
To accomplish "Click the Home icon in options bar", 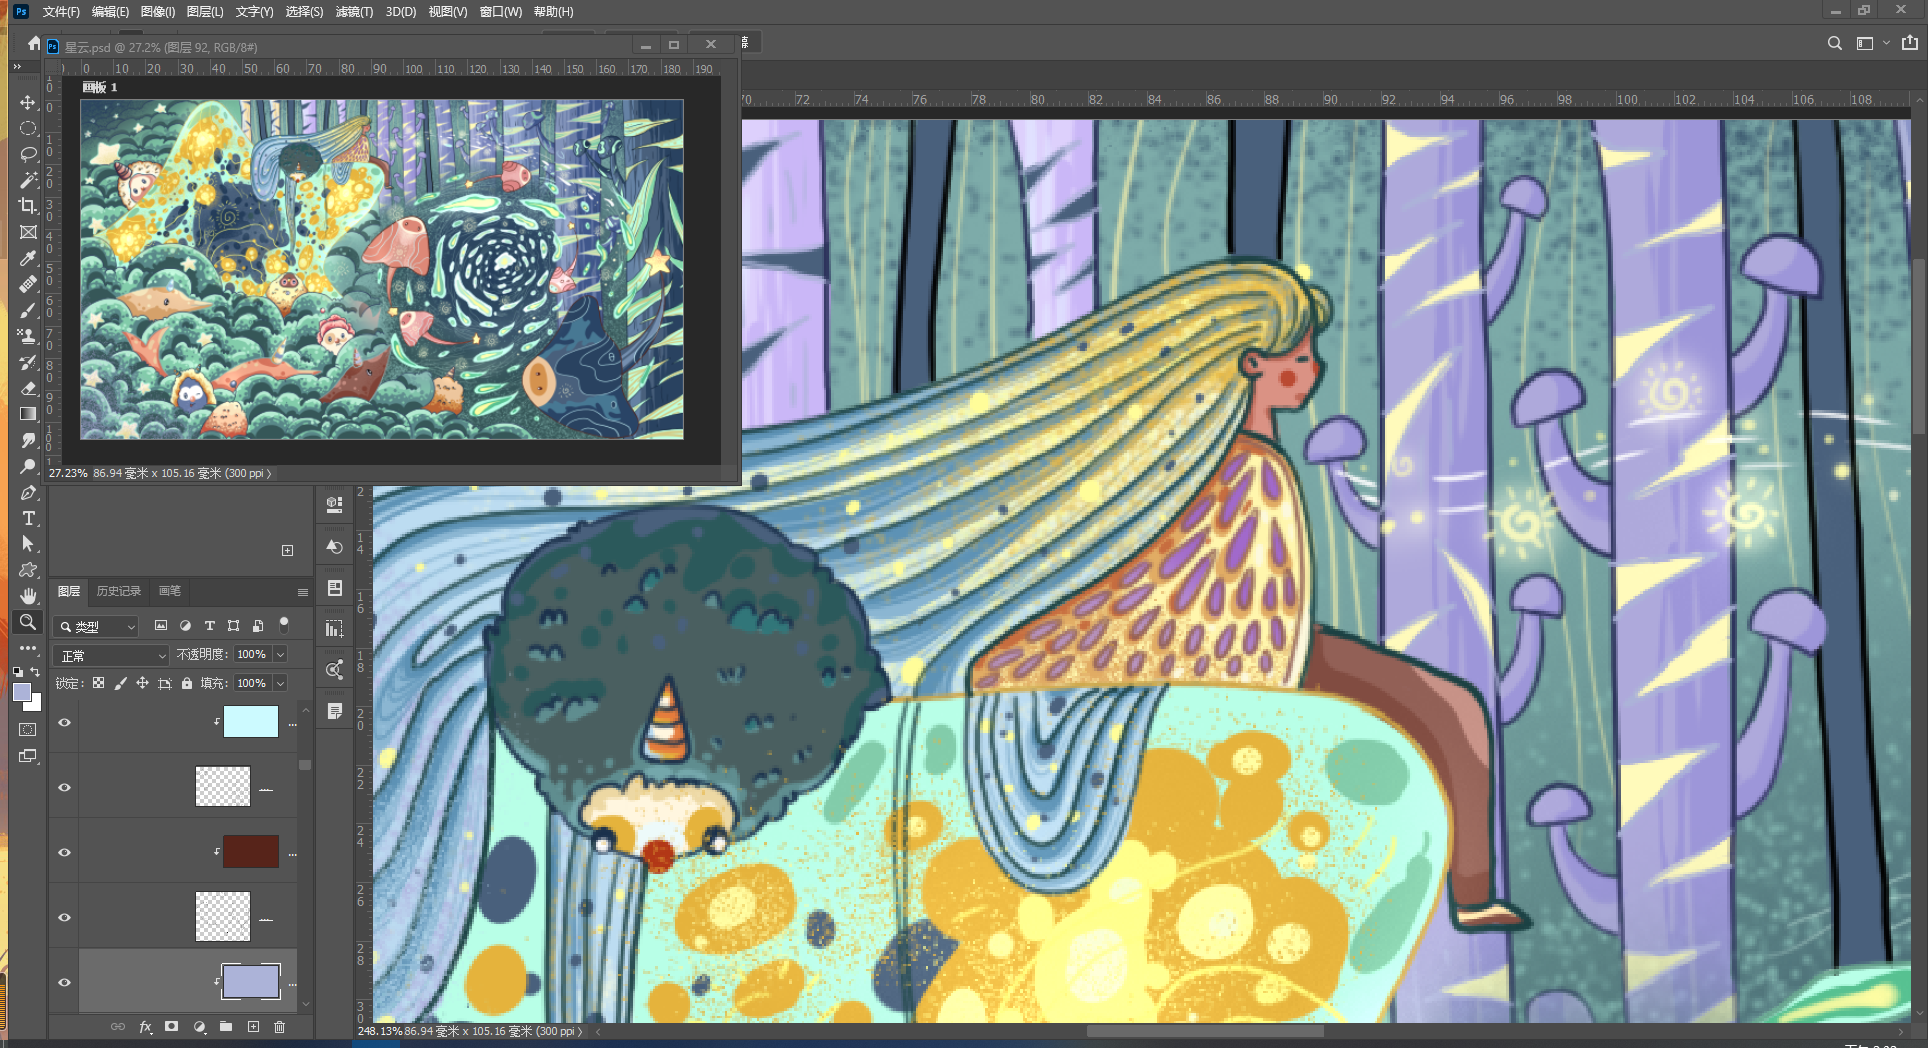I will 34,43.
